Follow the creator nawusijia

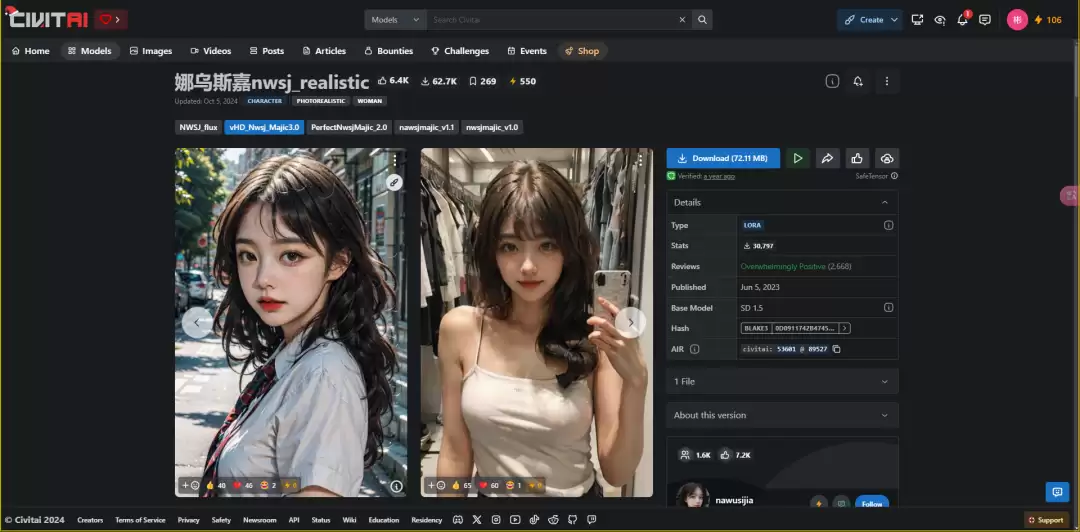click(871, 503)
